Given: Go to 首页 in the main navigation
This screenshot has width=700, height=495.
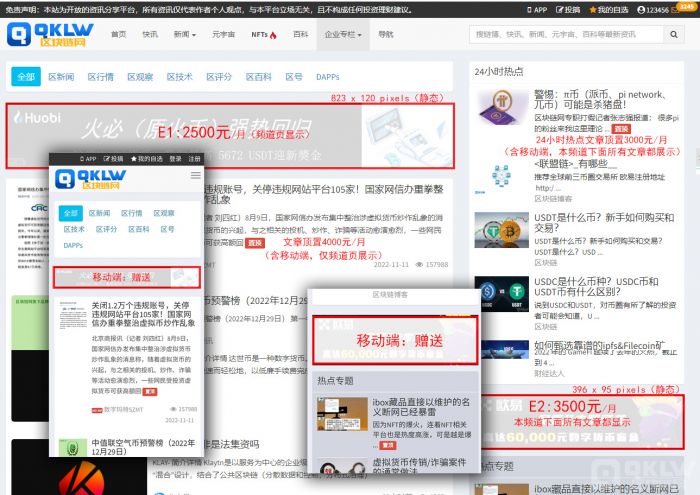Looking at the screenshot, I should coord(118,34).
